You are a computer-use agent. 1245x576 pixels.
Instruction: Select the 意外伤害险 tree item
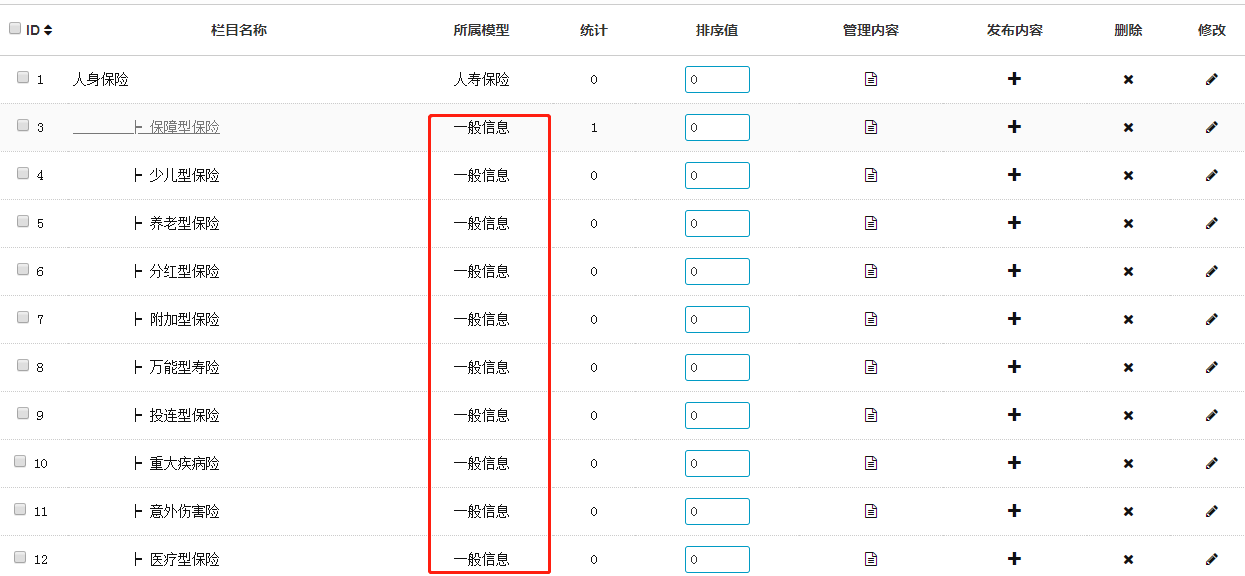(x=184, y=511)
